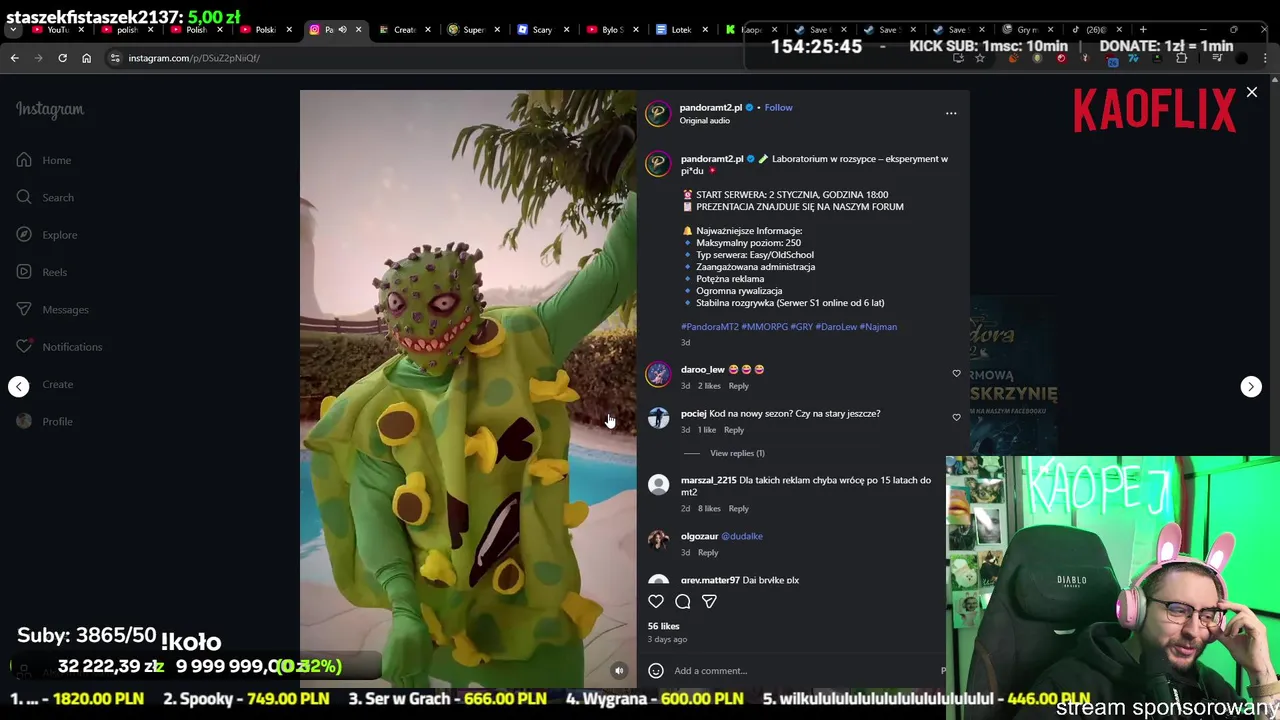Open the site info icon in the address bar
The height and width of the screenshot is (720, 1280).
point(115,58)
